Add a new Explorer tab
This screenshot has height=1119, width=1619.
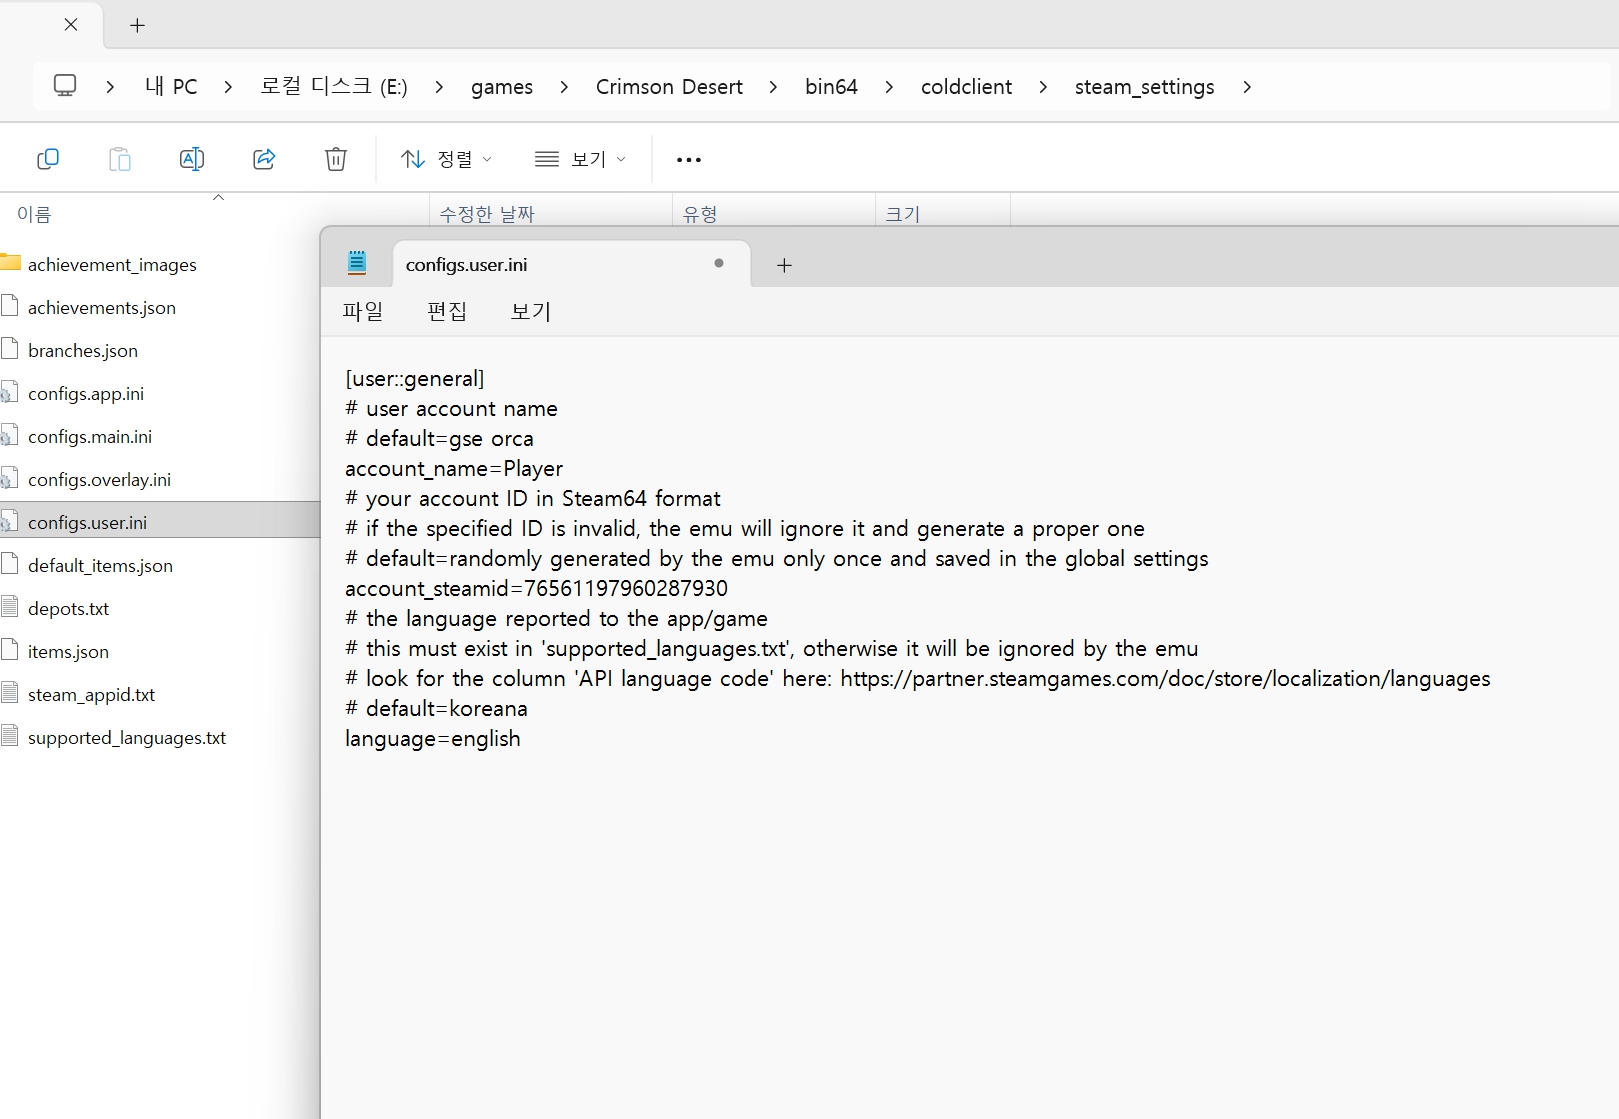point(138,25)
